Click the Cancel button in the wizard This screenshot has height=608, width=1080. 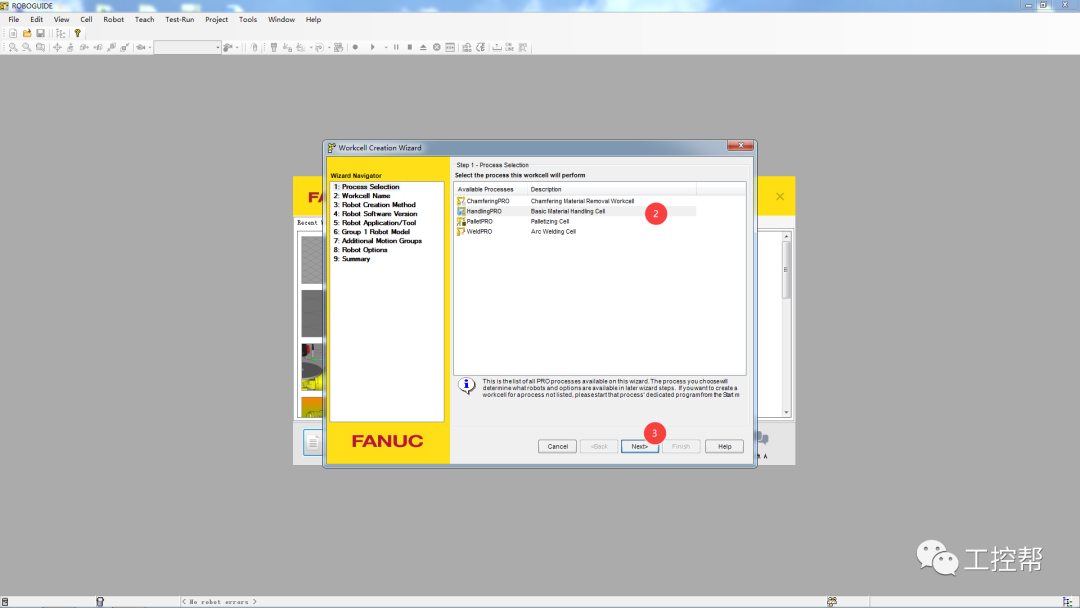click(557, 446)
